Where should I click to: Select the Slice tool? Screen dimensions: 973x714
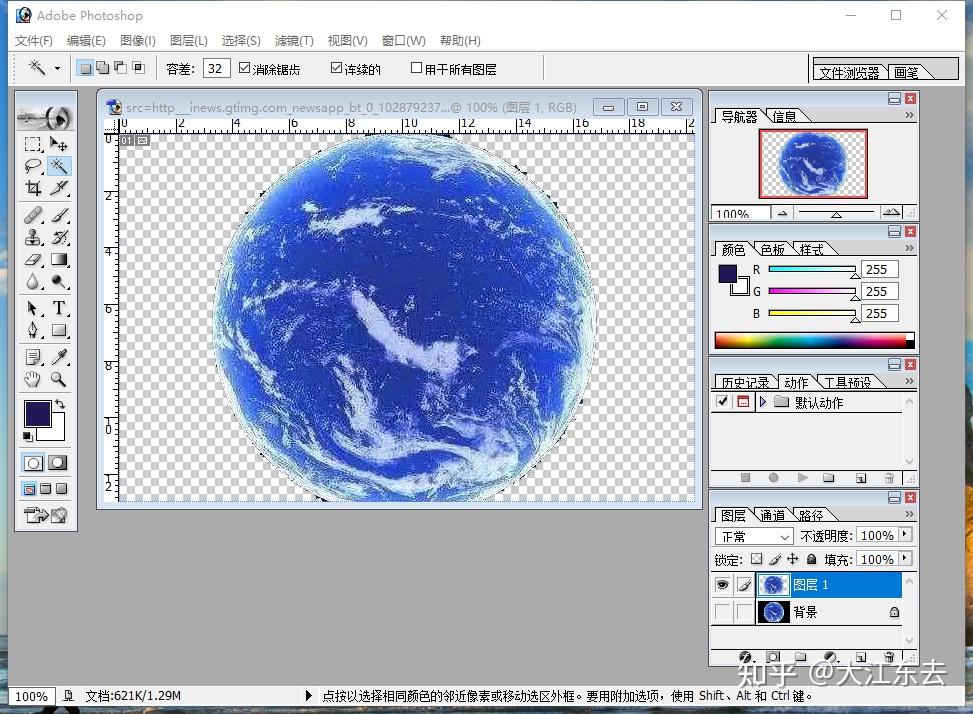59,187
